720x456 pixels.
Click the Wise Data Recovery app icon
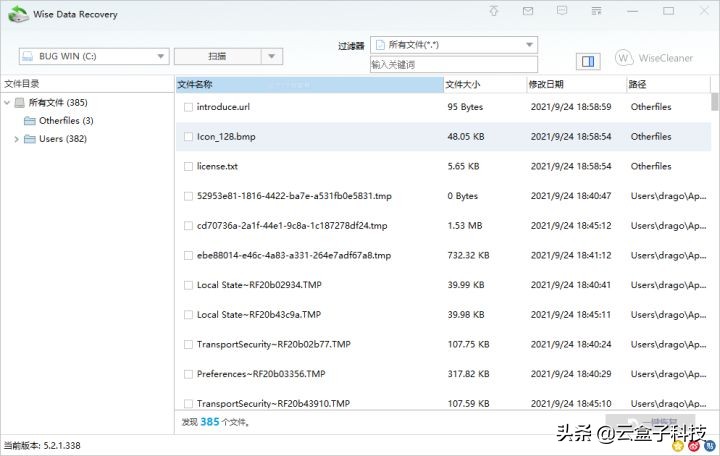click(18, 13)
